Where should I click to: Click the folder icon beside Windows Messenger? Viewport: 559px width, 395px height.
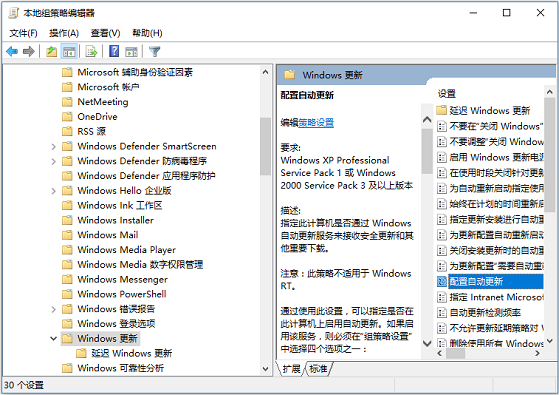click(67, 279)
